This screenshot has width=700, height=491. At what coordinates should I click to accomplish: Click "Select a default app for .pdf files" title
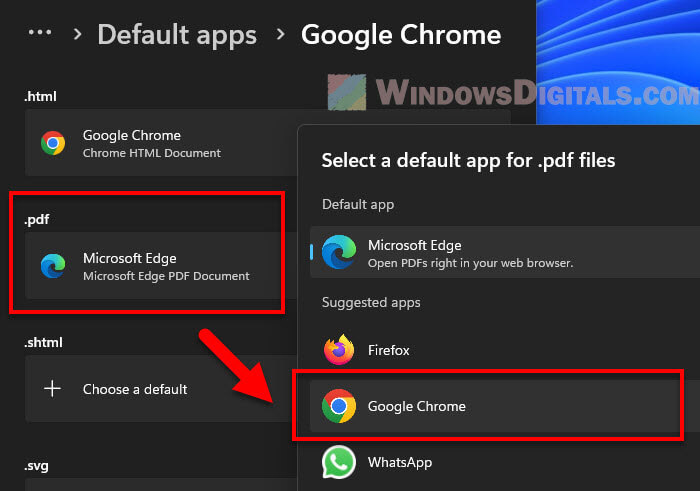coord(468,160)
